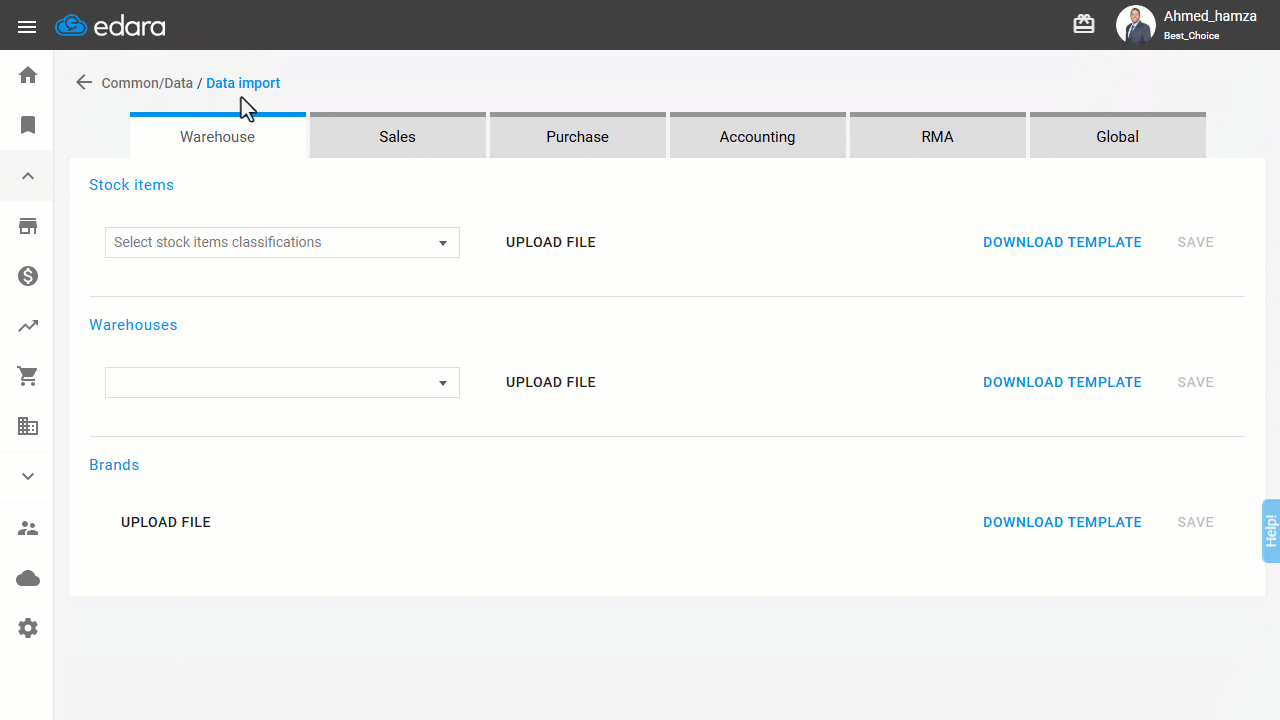The height and width of the screenshot is (720, 1280).
Task: Upload file for Stock items
Action: pos(551,242)
